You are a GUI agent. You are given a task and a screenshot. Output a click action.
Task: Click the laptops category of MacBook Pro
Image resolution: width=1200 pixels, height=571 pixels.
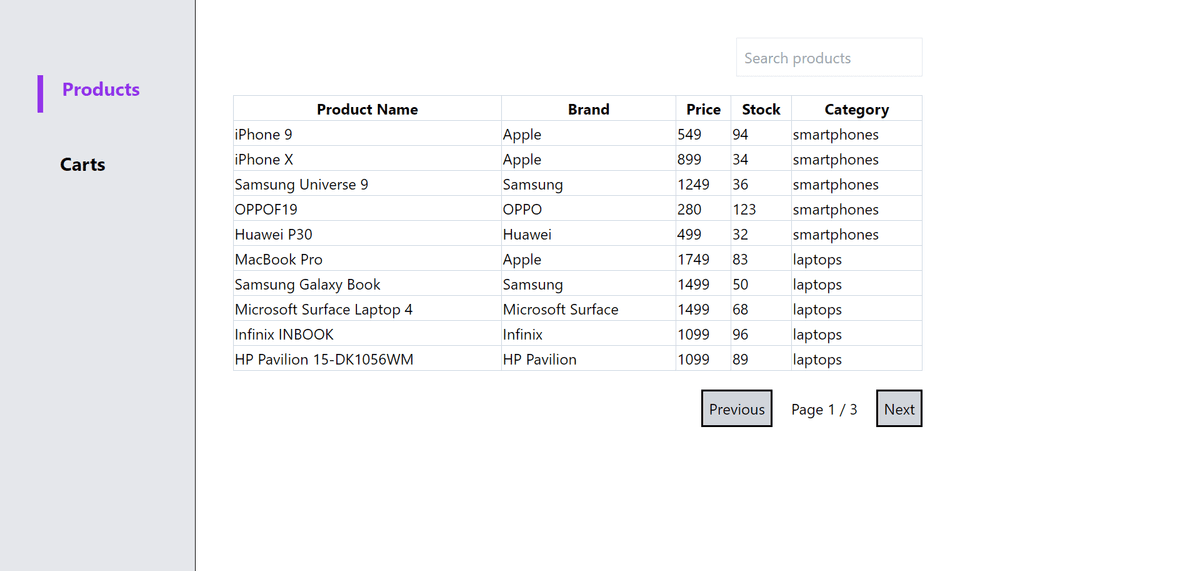817,259
